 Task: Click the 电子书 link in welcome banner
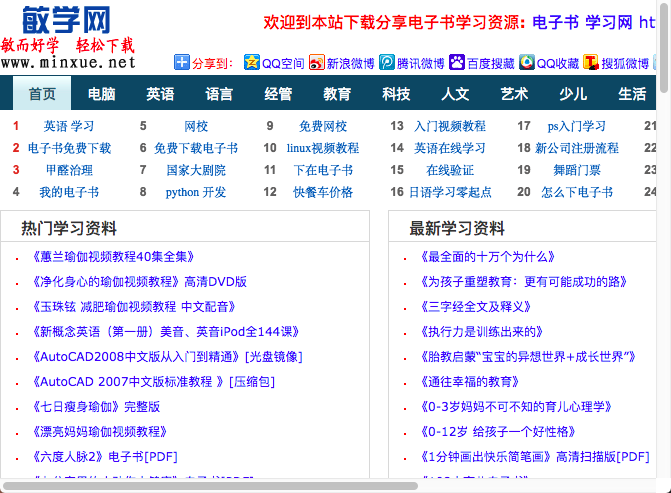(x=554, y=22)
